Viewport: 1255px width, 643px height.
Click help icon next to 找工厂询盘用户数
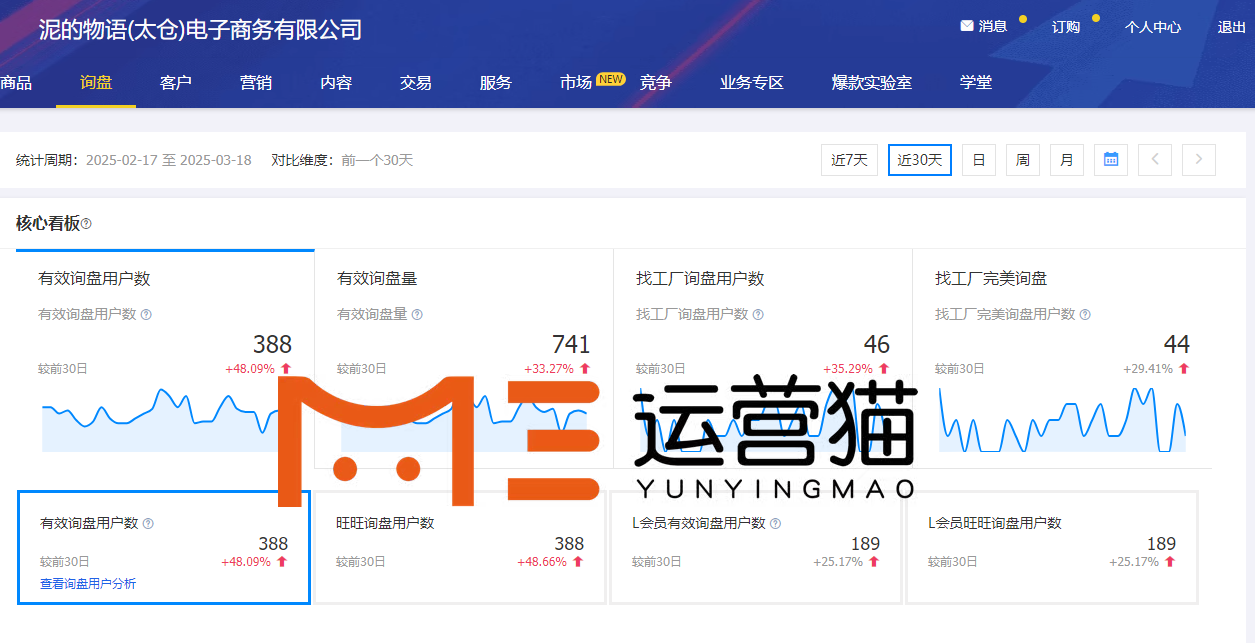coord(758,314)
